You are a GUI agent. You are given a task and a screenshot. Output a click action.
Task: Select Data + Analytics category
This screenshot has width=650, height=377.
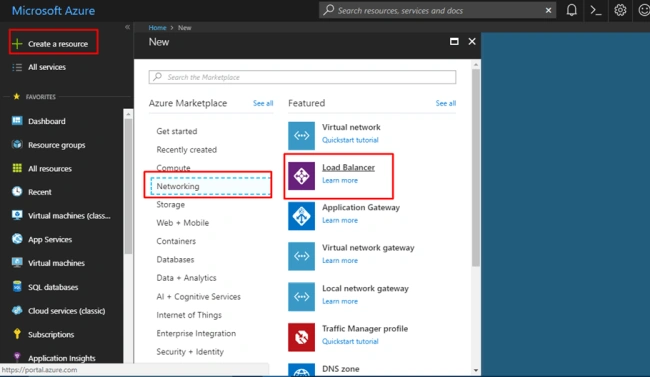[x=186, y=278]
